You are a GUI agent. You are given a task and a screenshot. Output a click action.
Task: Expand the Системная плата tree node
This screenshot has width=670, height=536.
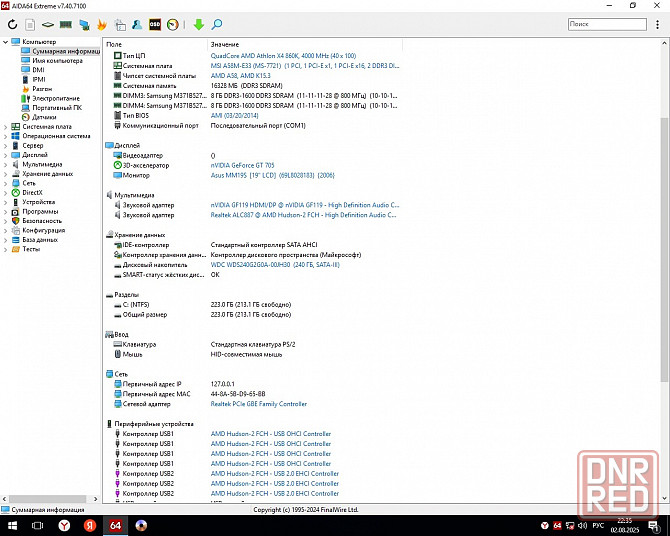pos(6,127)
